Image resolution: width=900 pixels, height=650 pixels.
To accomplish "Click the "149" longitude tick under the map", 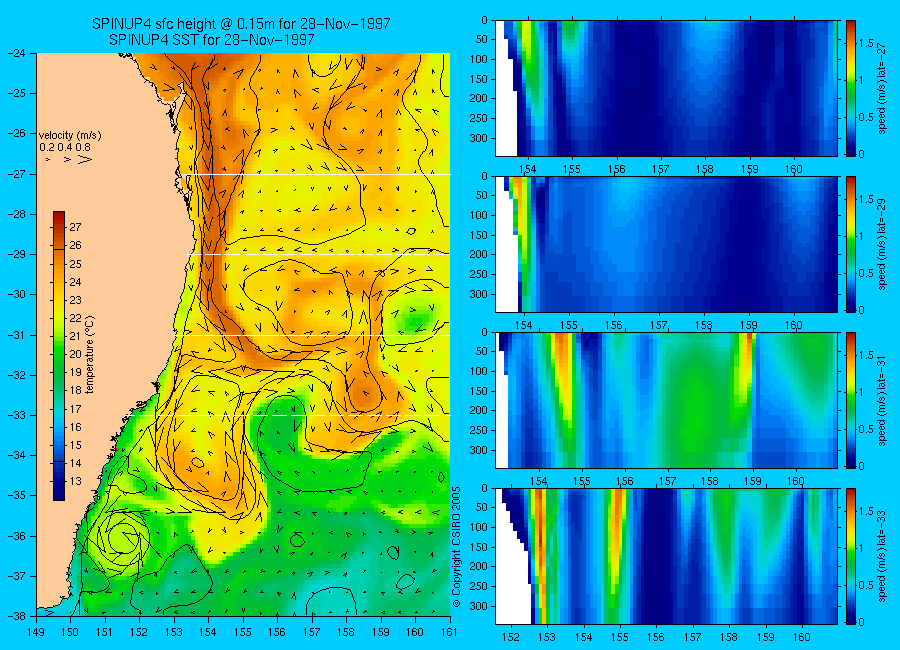I will tap(36, 632).
